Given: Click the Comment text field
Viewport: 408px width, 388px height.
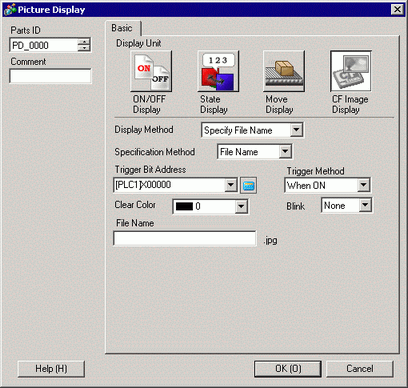Looking at the screenshot, I should pos(50,76).
